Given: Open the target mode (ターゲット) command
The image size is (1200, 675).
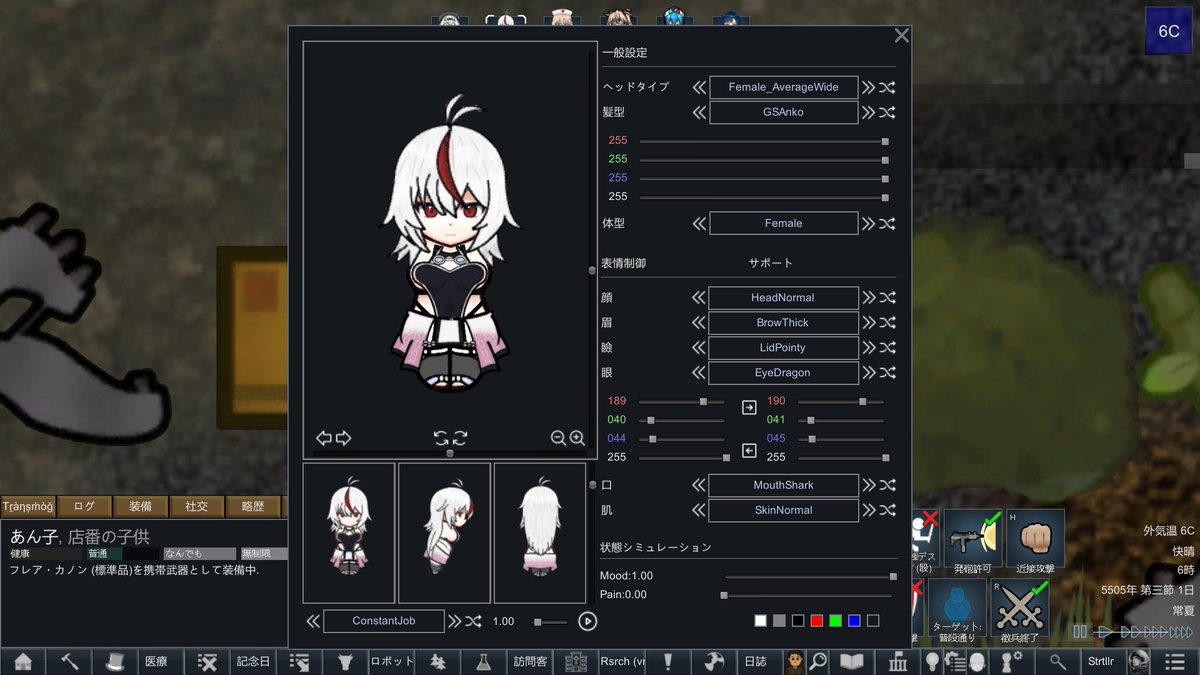Looking at the screenshot, I should pos(957,608).
